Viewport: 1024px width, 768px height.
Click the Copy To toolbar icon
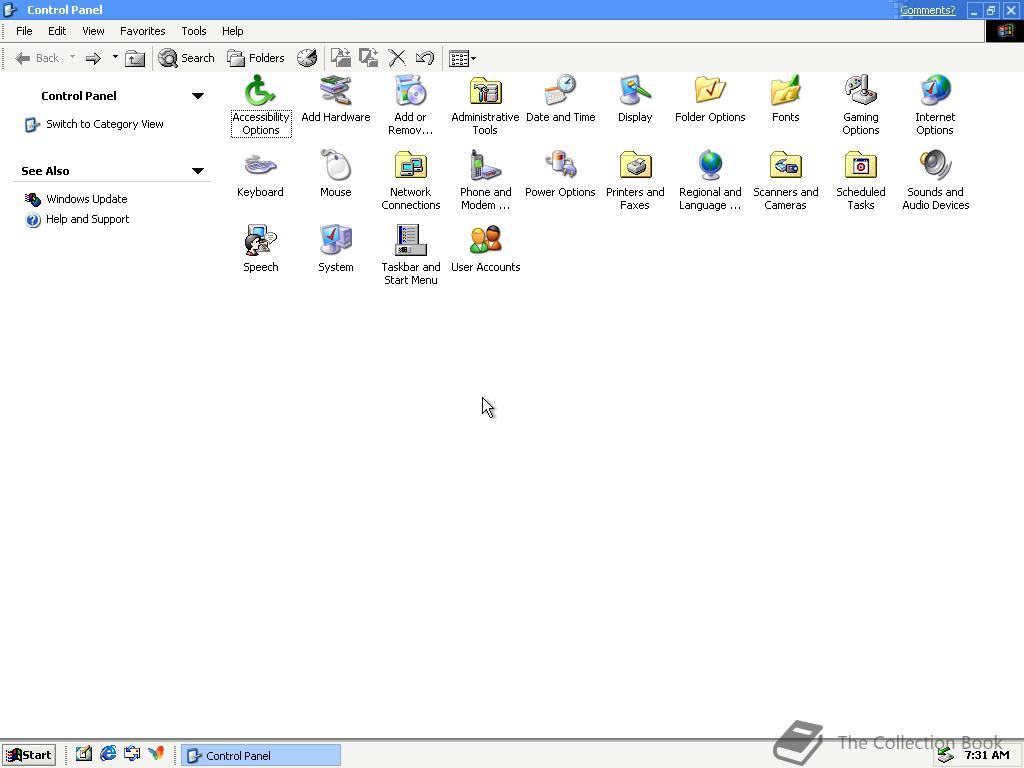pos(369,58)
